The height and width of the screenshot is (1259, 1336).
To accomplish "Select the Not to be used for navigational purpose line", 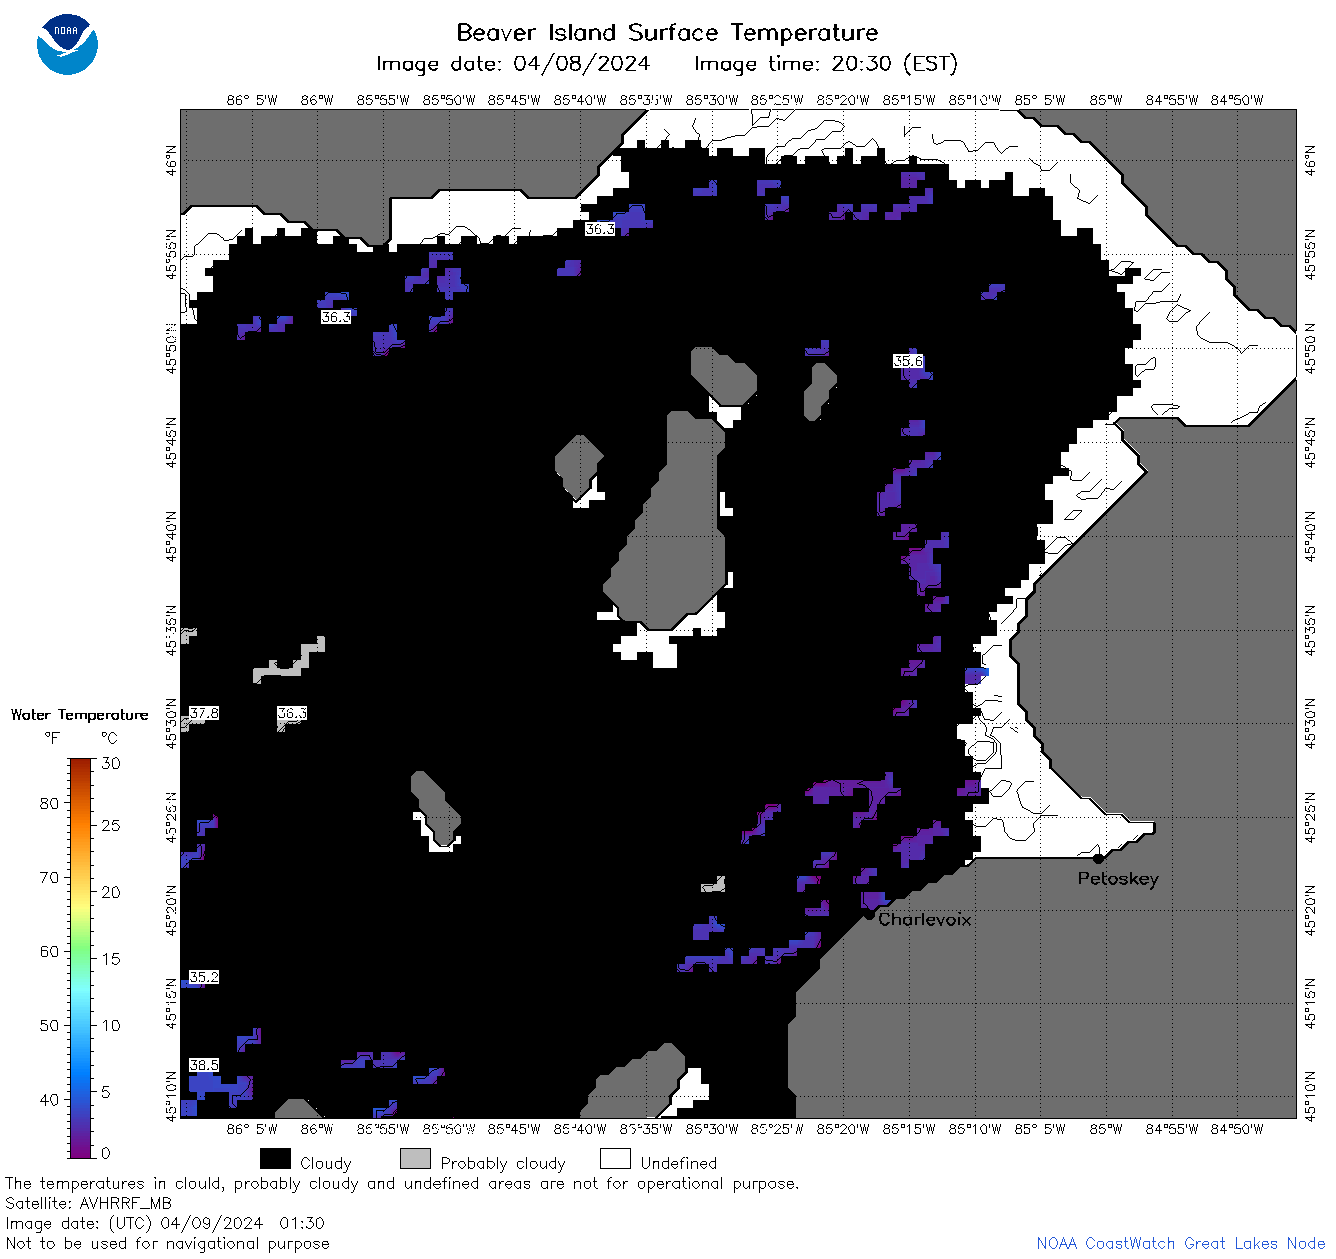I will tap(167, 1244).
